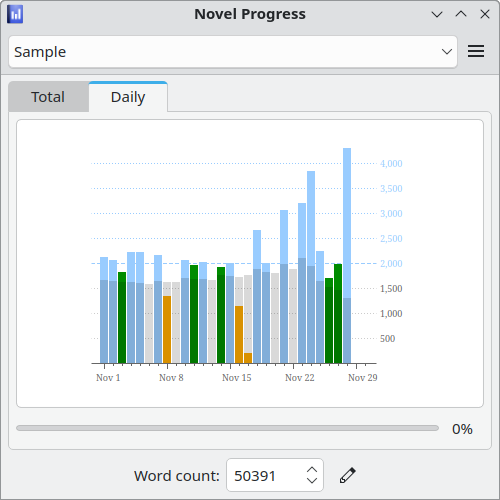Click the Novel Progress app icon

[15, 14]
